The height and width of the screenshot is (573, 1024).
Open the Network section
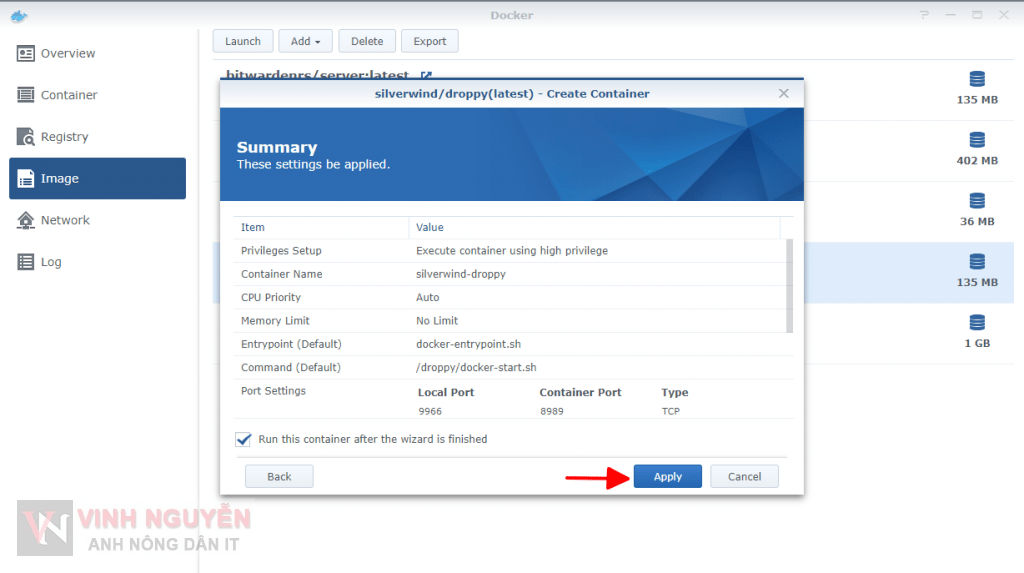coord(64,220)
